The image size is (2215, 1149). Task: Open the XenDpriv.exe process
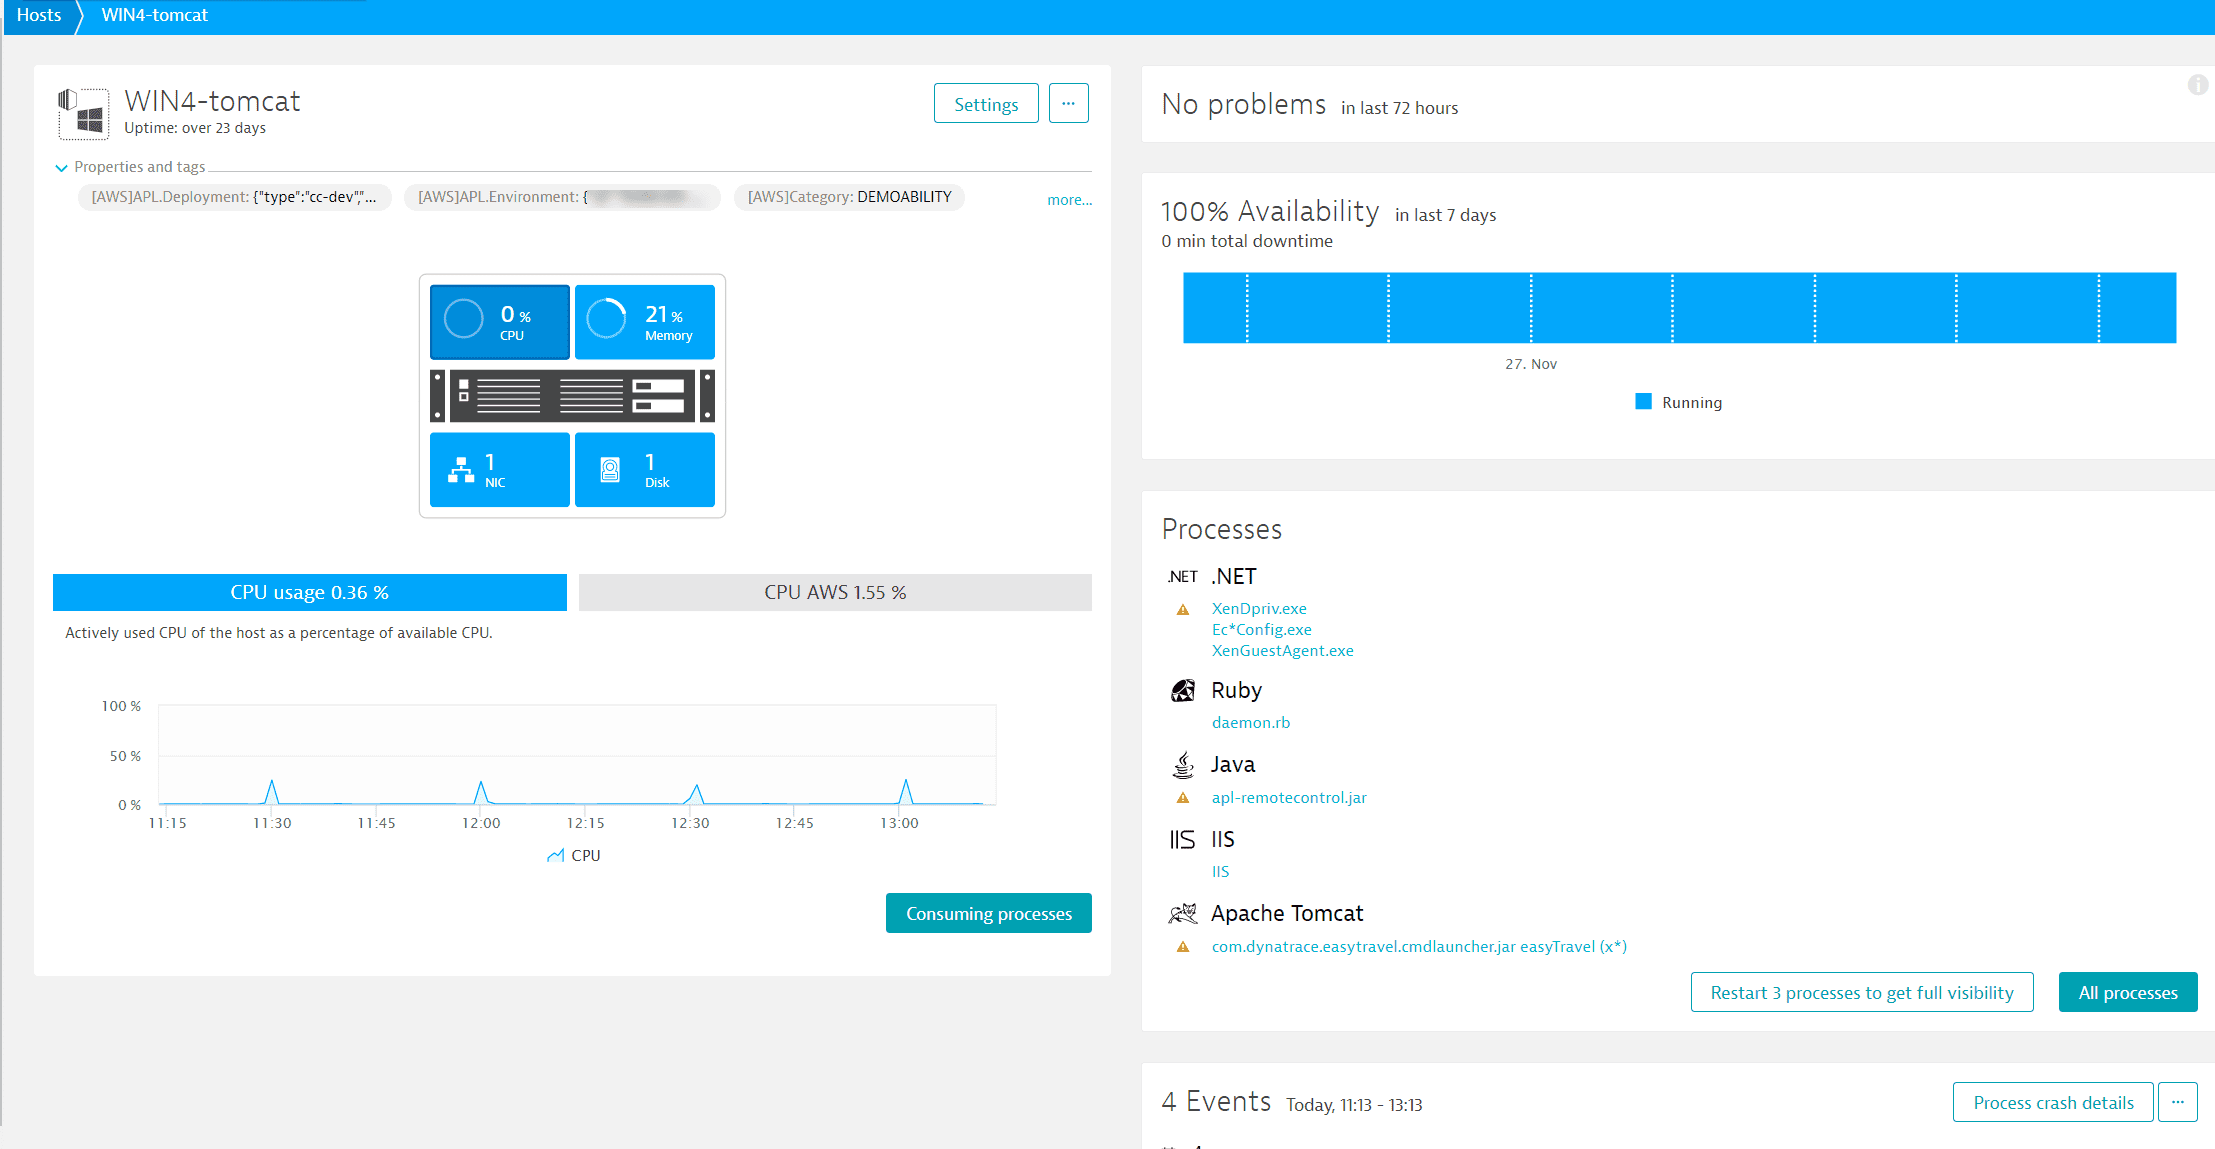1259,609
